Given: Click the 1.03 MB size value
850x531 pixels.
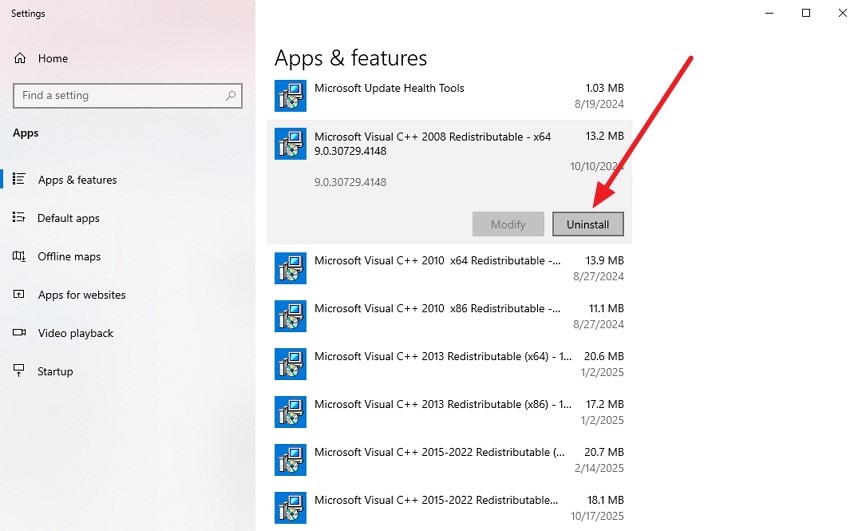Looking at the screenshot, I should pos(604,88).
